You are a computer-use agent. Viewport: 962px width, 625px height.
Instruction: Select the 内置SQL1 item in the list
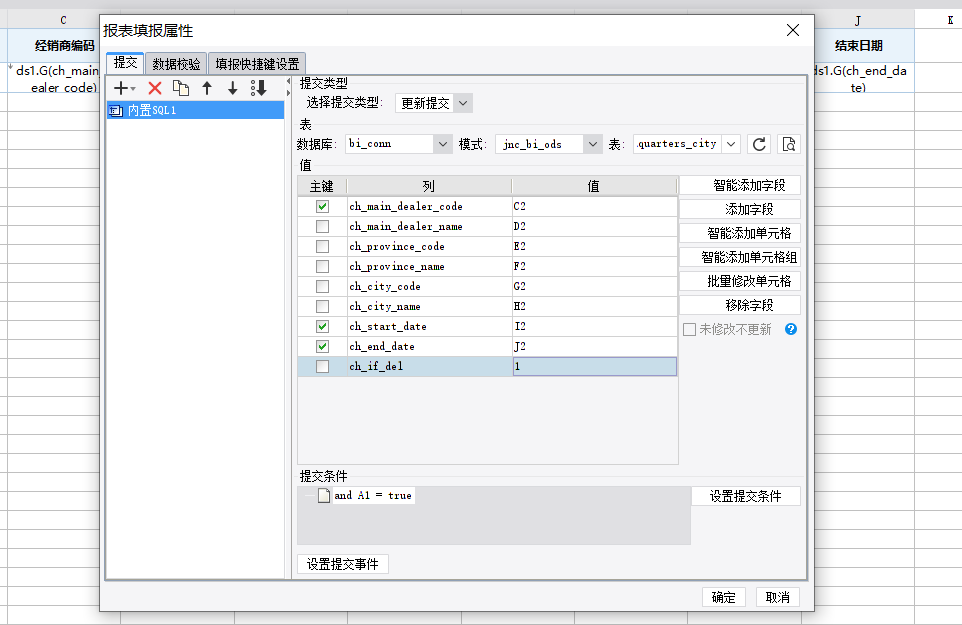152,110
